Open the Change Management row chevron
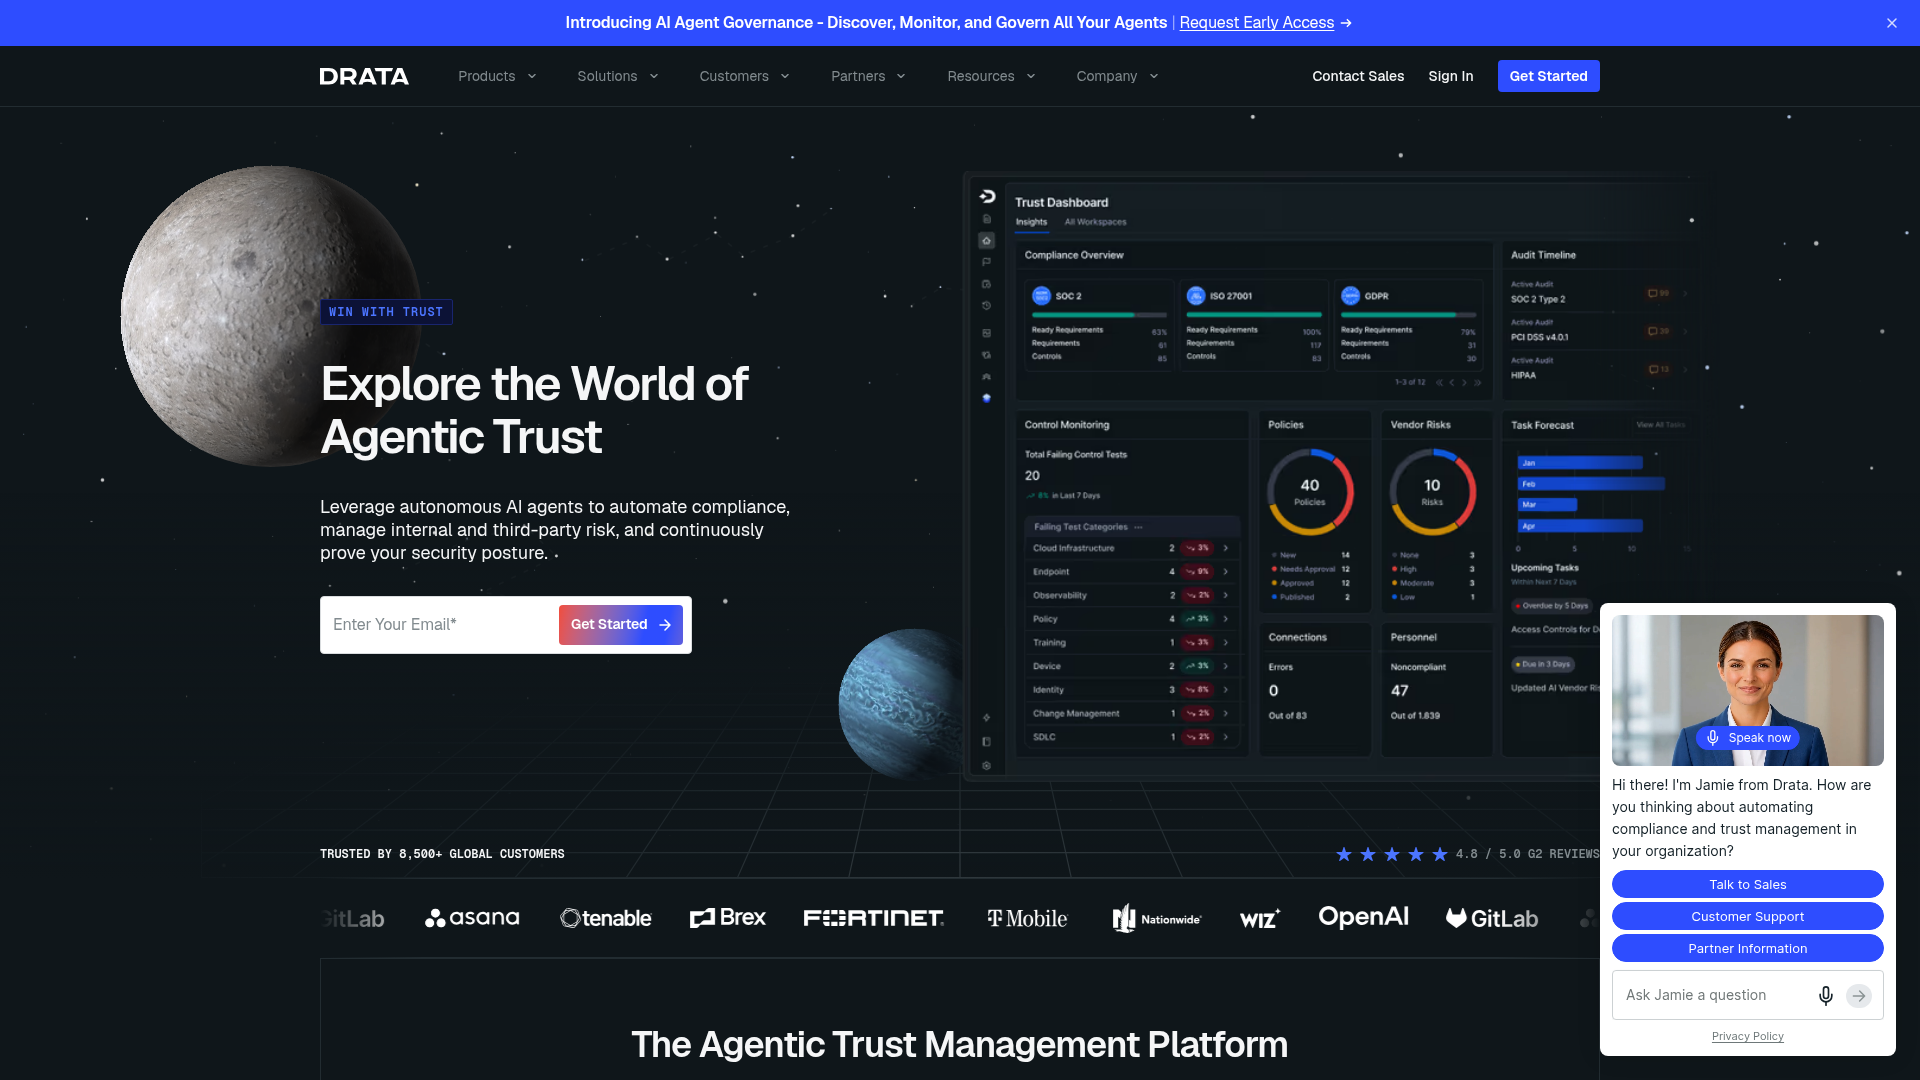Screen dimensions: 1920x1080 [x=1225, y=714]
